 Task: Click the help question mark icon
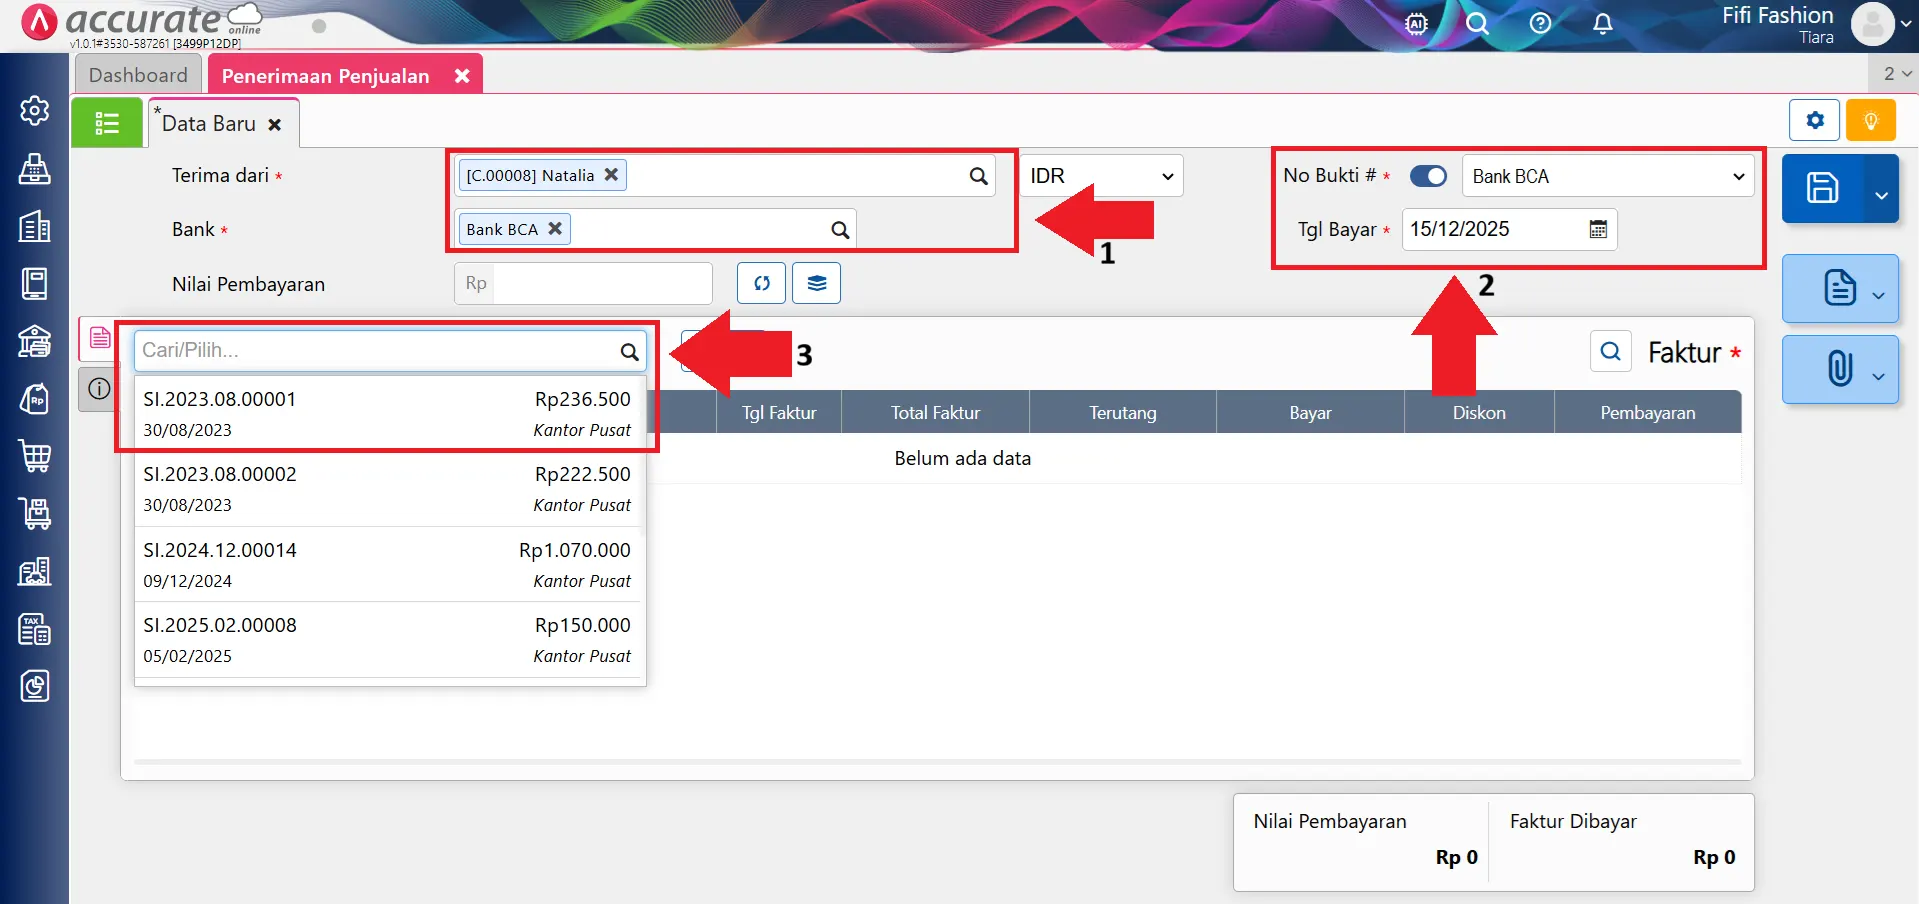1540,24
